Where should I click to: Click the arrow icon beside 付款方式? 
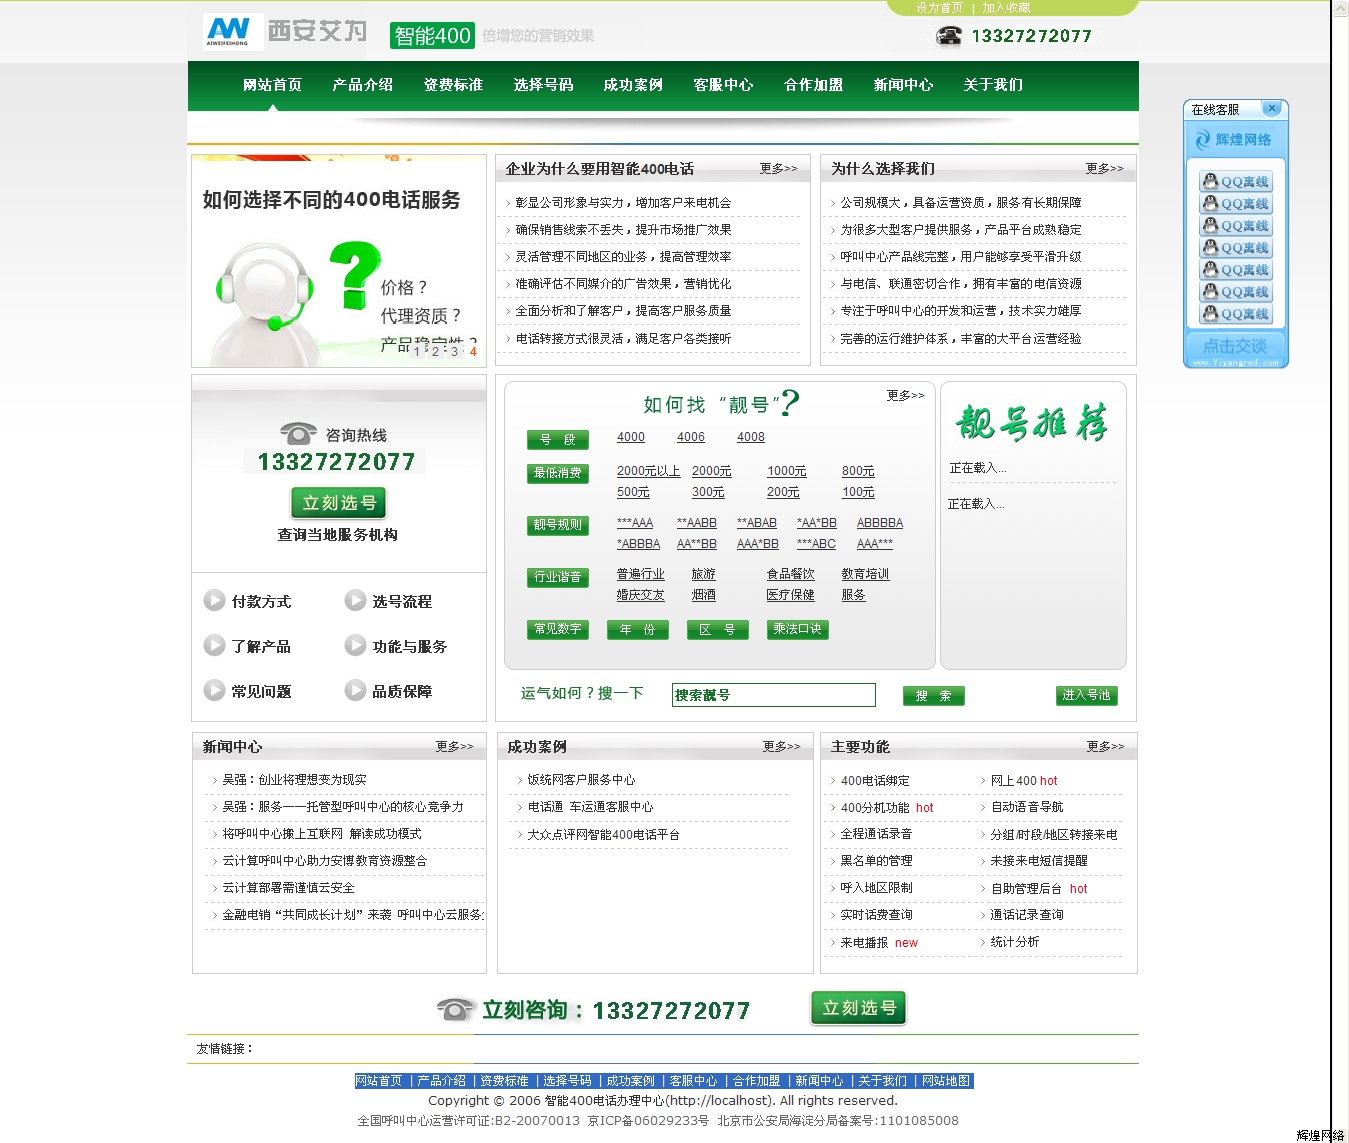tap(214, 600)
